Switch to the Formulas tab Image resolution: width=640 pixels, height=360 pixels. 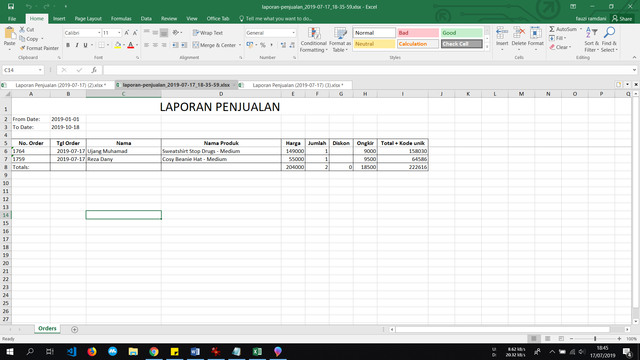pyautogui.click(x=121, y=19)
